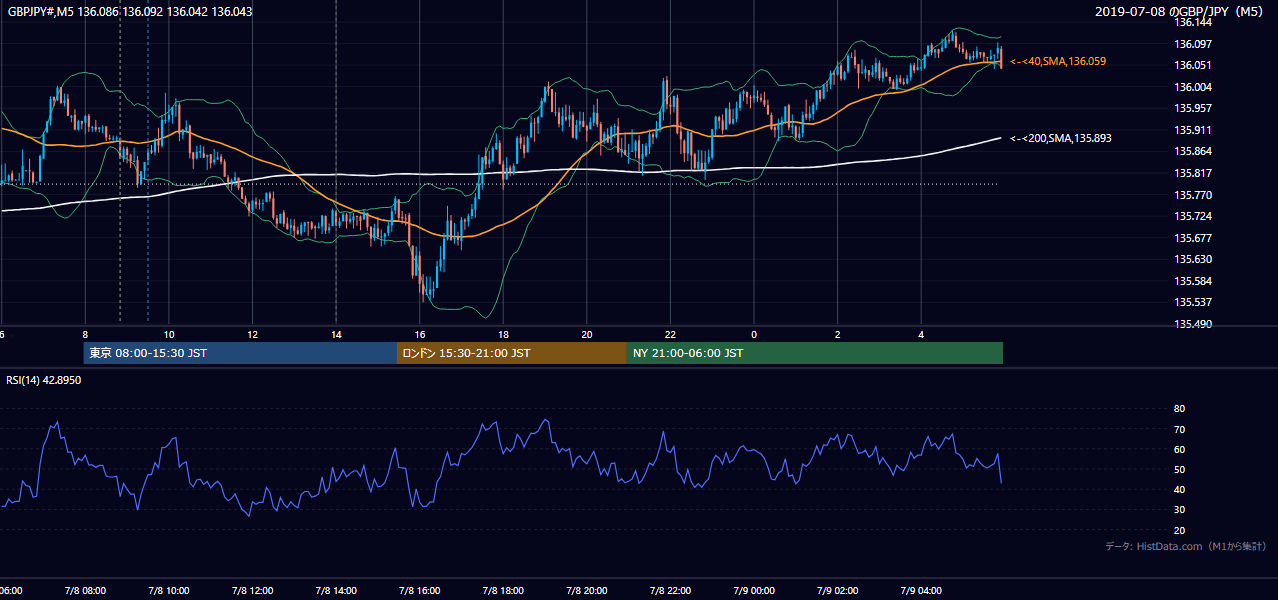The height and width of the screenshot is (600, 1278).
Task: Click price axis value 135.537
Action: (1192, 302)
